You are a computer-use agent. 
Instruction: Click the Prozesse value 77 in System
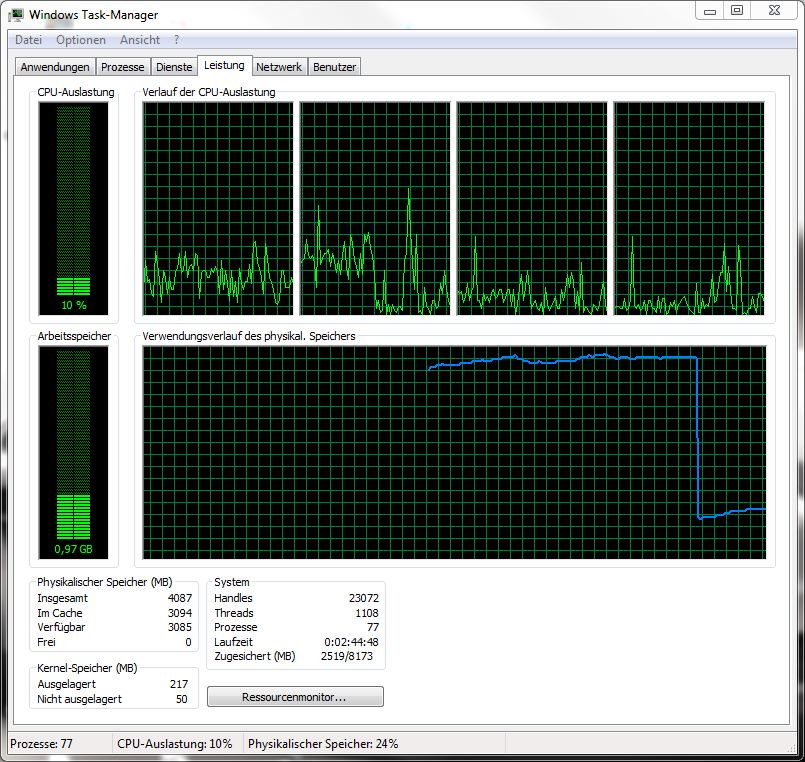coord(373,627)
